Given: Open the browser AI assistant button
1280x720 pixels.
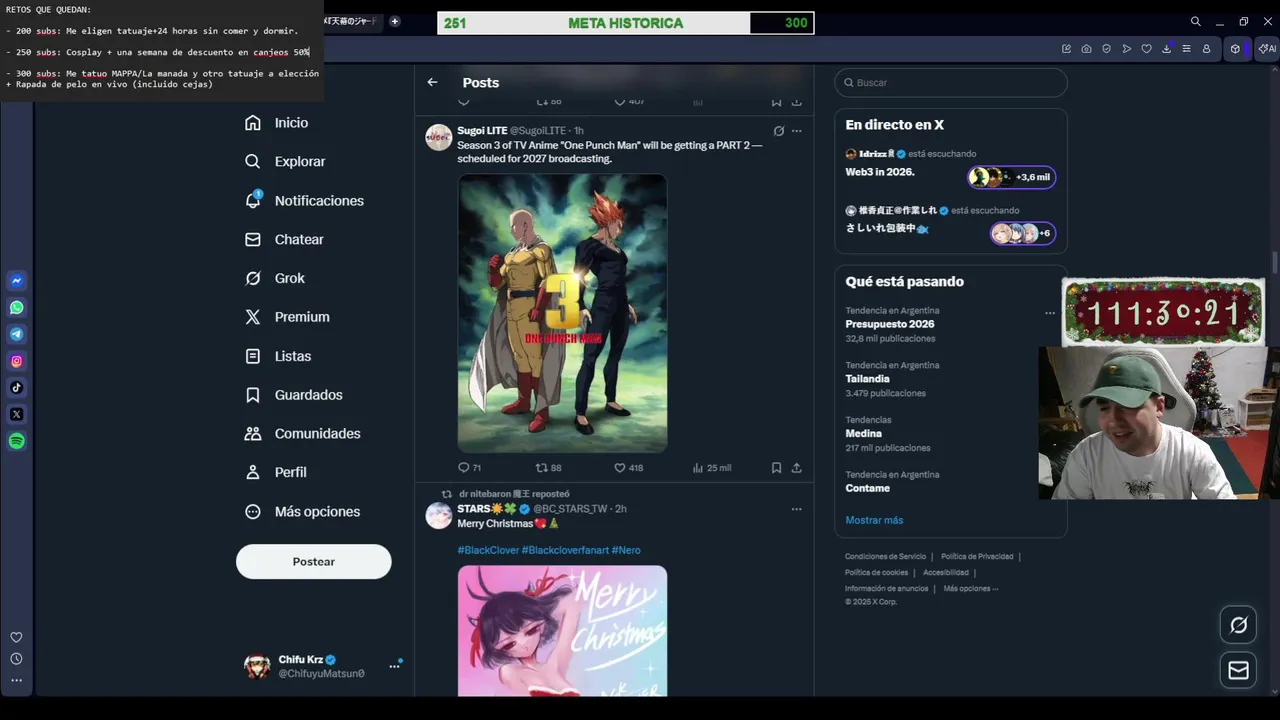Looking at the screenshot, I should coord(1267,49).
